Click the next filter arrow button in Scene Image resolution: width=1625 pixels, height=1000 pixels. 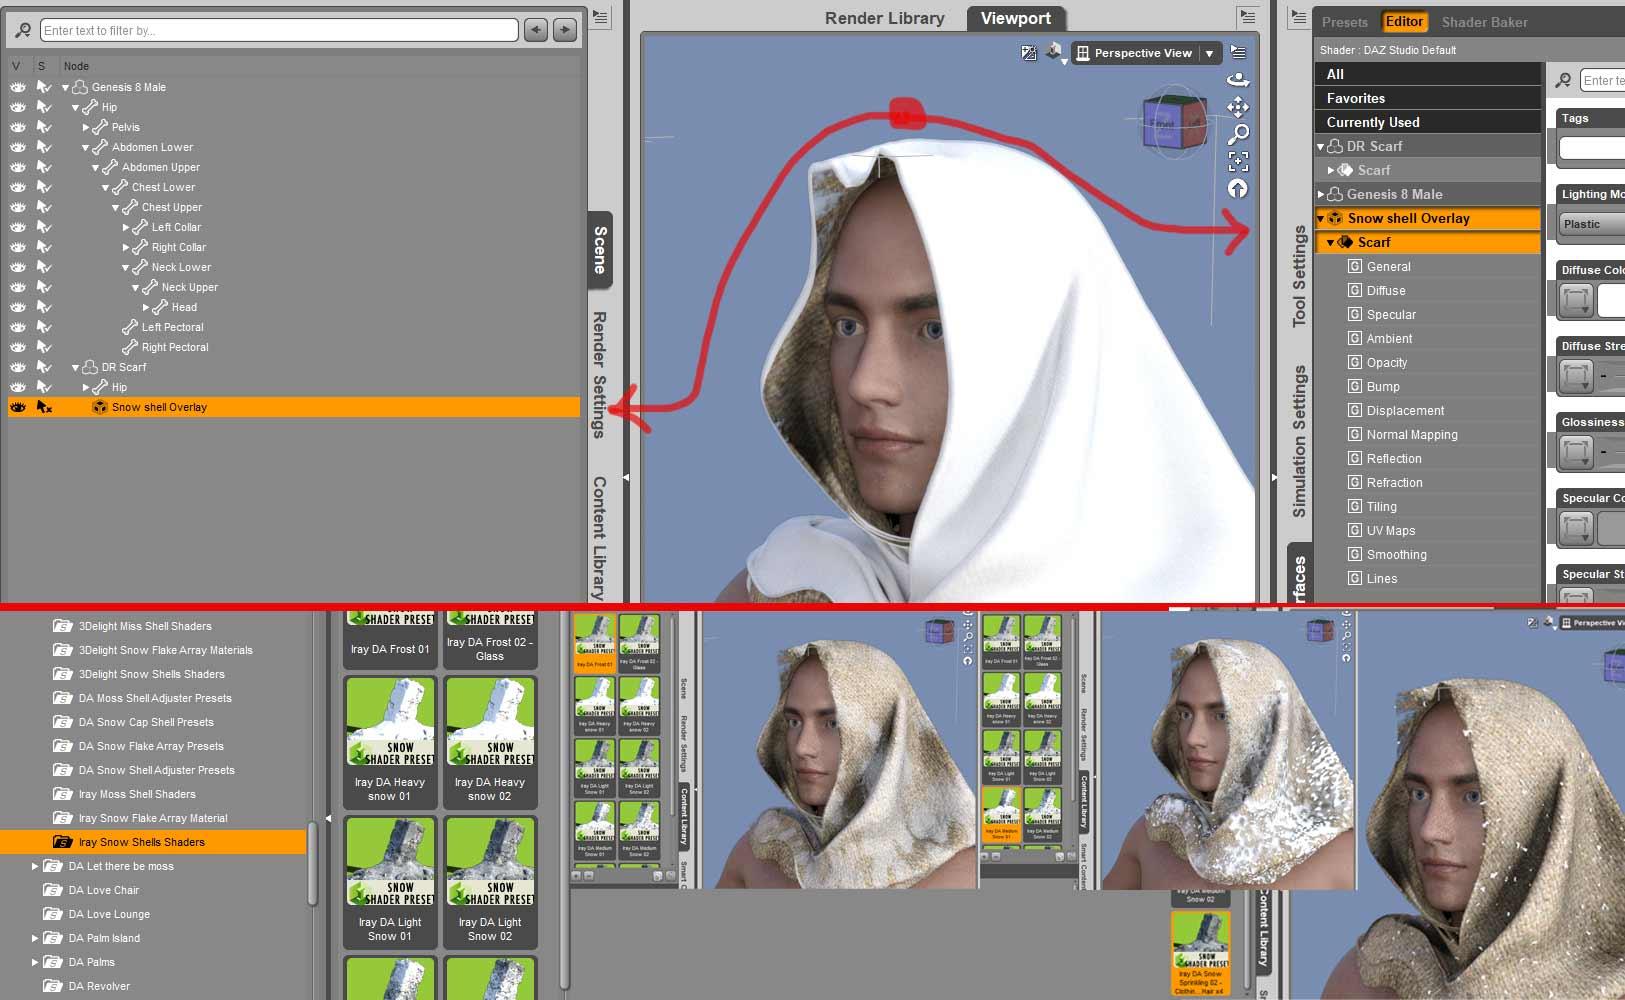click(x=565, y=30)
